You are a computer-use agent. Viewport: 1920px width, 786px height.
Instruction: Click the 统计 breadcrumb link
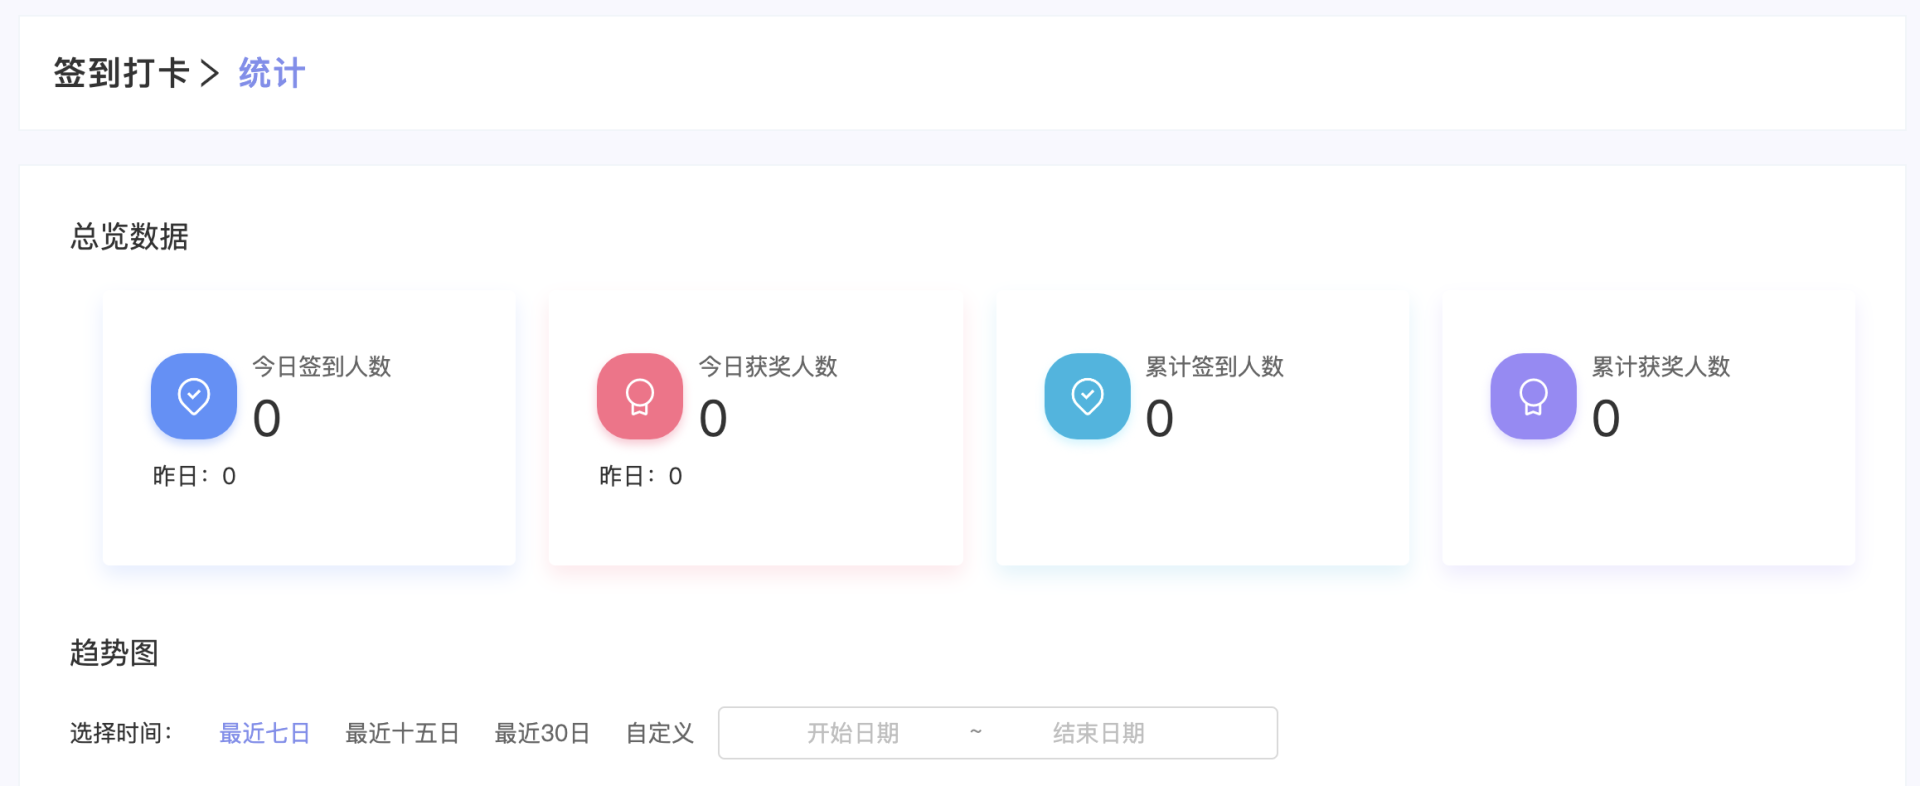coord(272,73)
